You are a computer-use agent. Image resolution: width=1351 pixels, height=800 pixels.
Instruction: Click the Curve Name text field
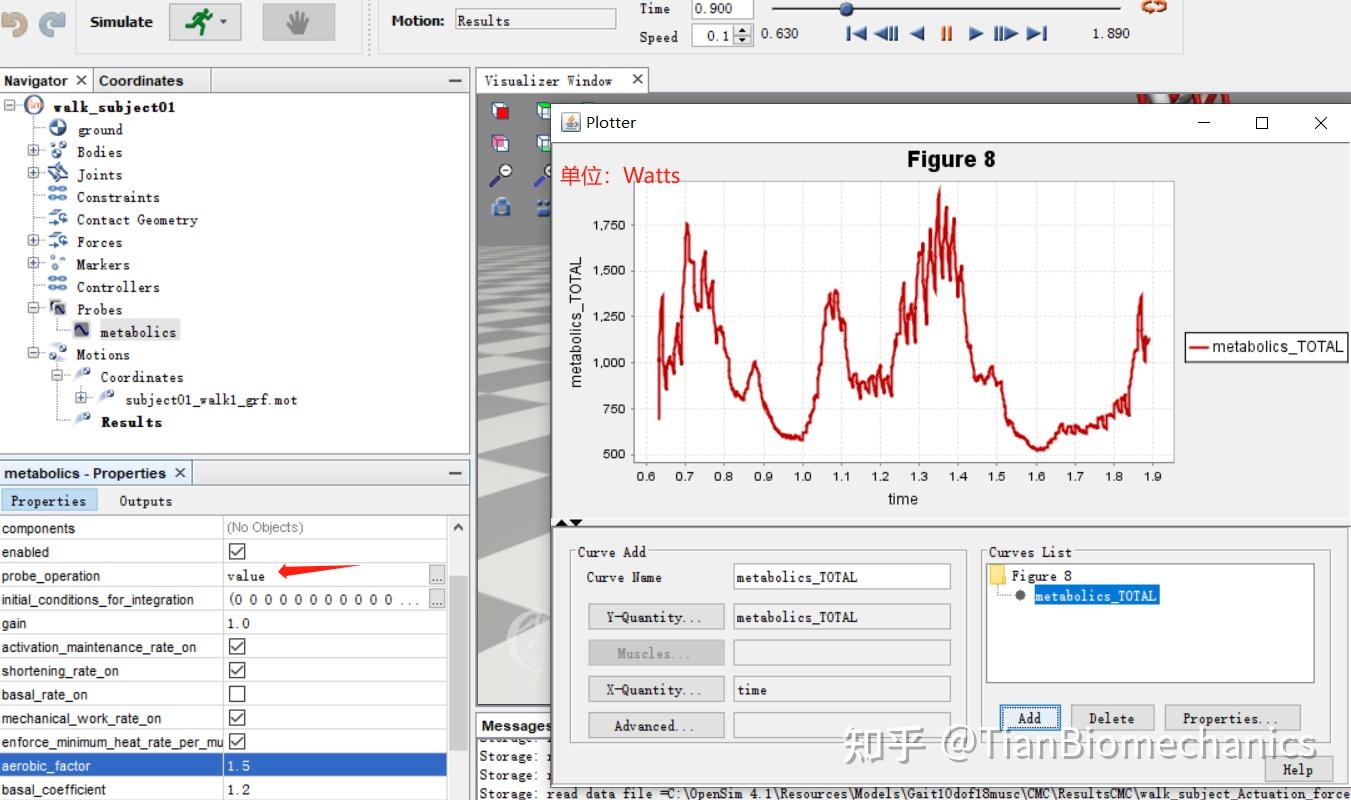841,577
